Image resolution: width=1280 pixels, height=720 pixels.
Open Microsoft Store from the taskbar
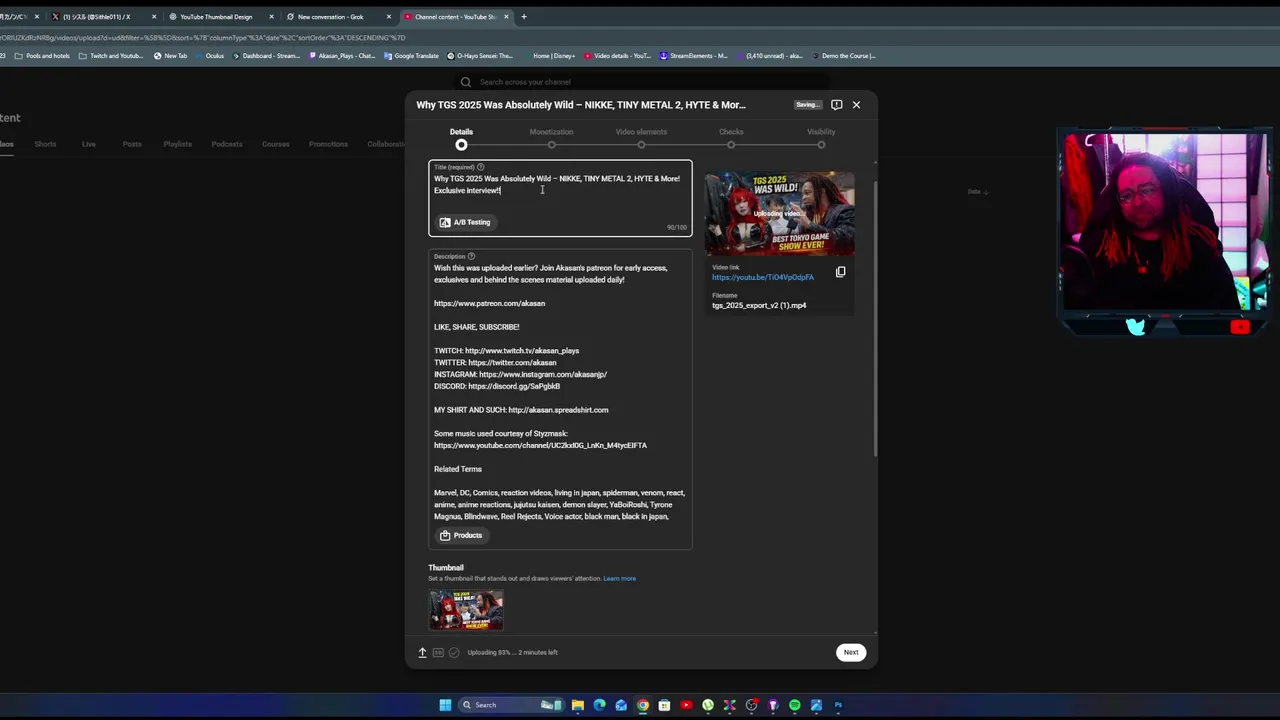point(664,705)
